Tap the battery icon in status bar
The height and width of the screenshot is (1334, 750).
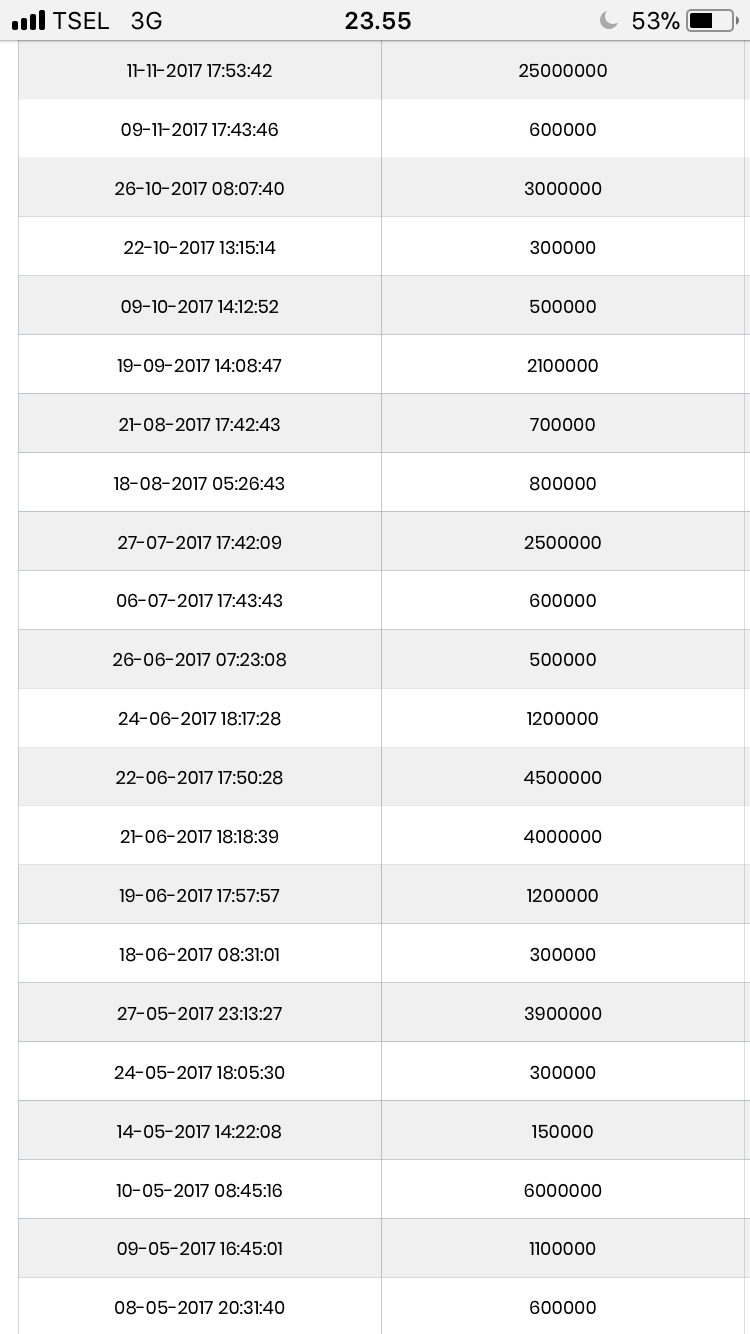pyautogui.click(x=711, y=21)
